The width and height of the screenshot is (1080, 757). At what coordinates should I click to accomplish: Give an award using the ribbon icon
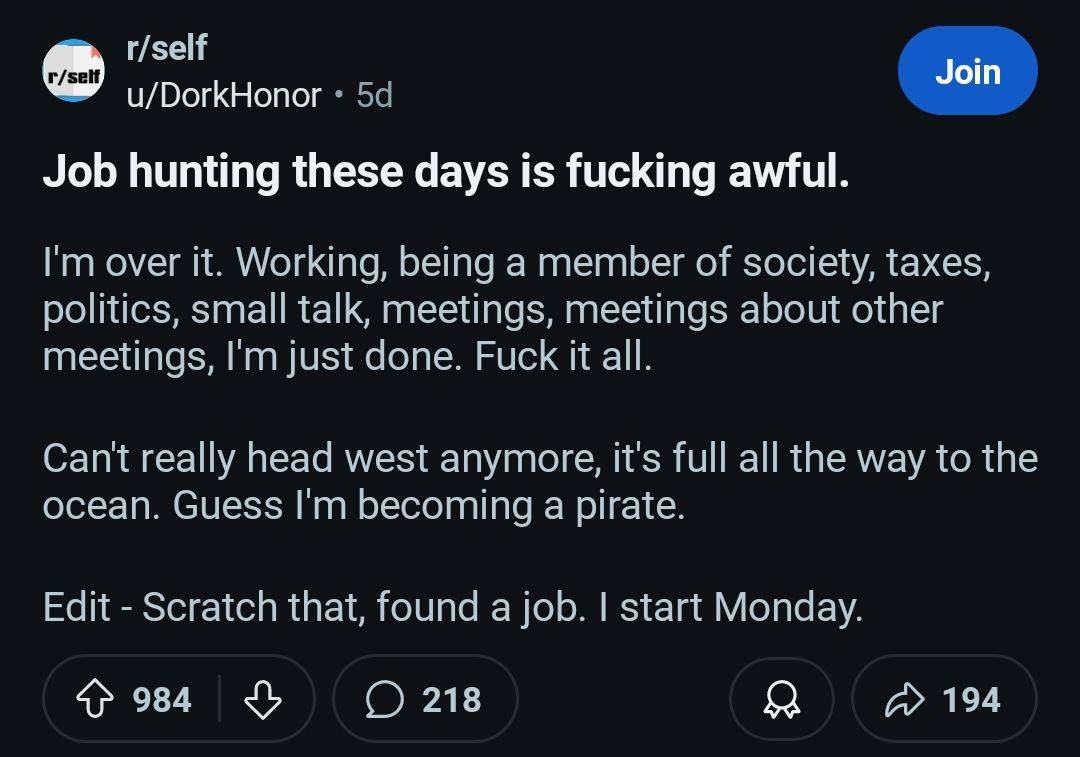click(782, 699)
